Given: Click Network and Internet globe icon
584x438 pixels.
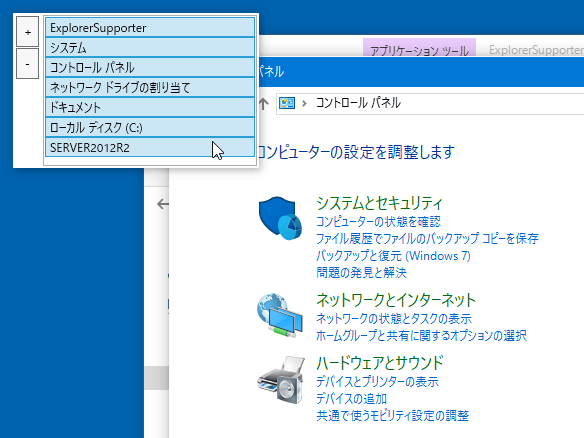Looking at the screenshot, I should pos(280,316).
